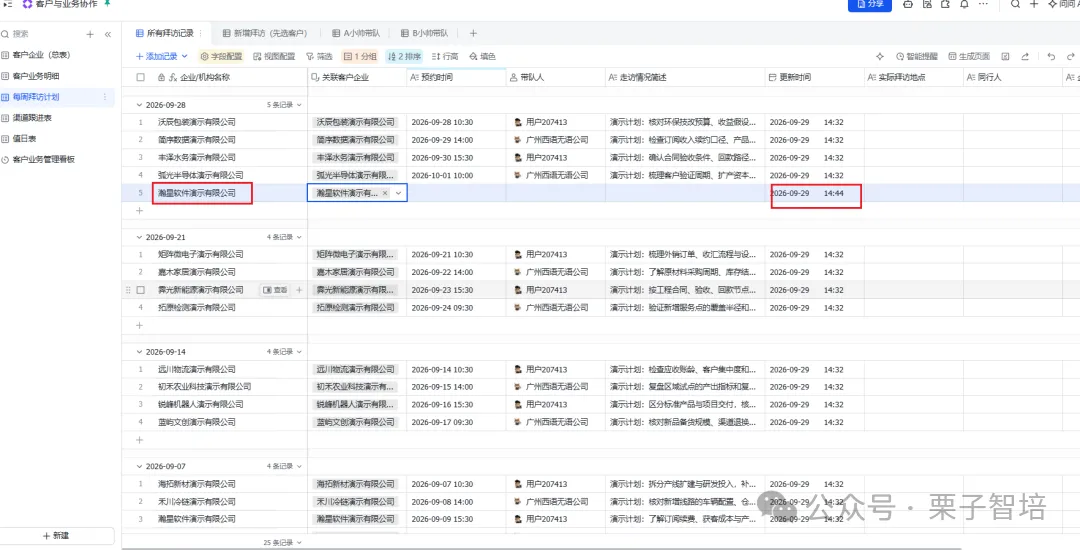The width and height of the screenshot is (1080, 550).
Task: Open menu dots on 所有拜访记录 tab
Action: (200, 33)
